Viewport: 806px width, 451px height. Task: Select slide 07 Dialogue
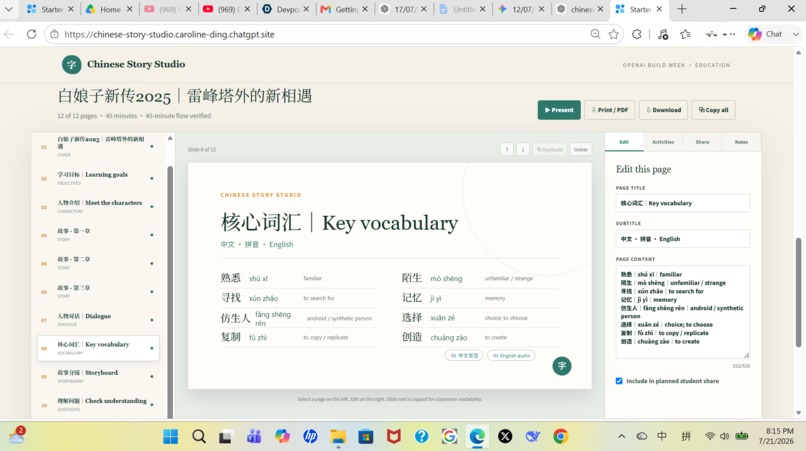[98, 320]
